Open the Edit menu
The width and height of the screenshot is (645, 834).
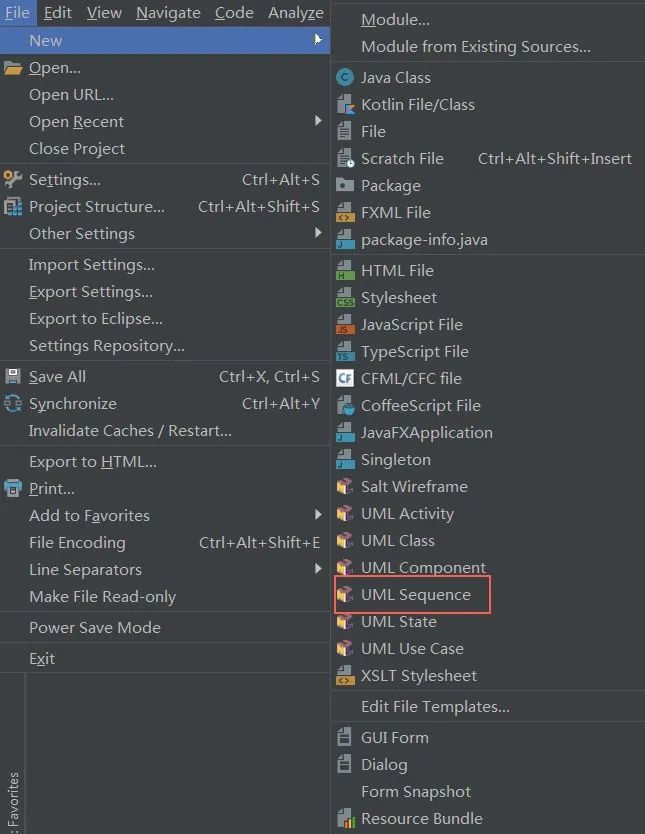click(57, 12)
